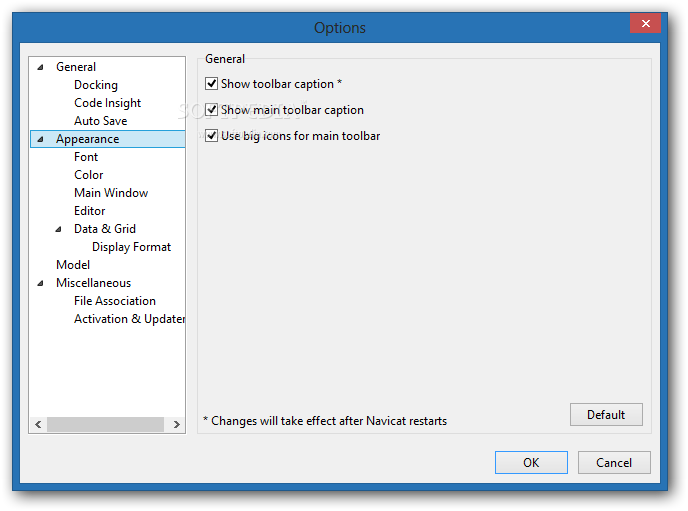Open the Font settings page
688x511 pixels.
(86, 157)
